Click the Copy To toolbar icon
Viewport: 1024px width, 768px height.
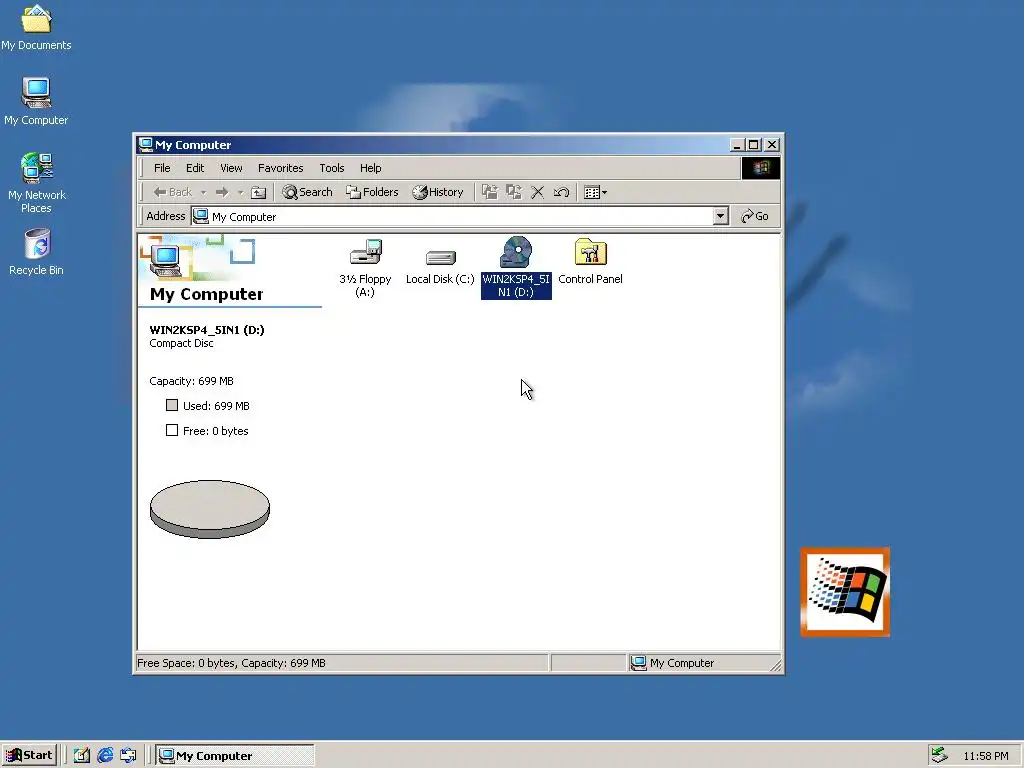[514, 192]
